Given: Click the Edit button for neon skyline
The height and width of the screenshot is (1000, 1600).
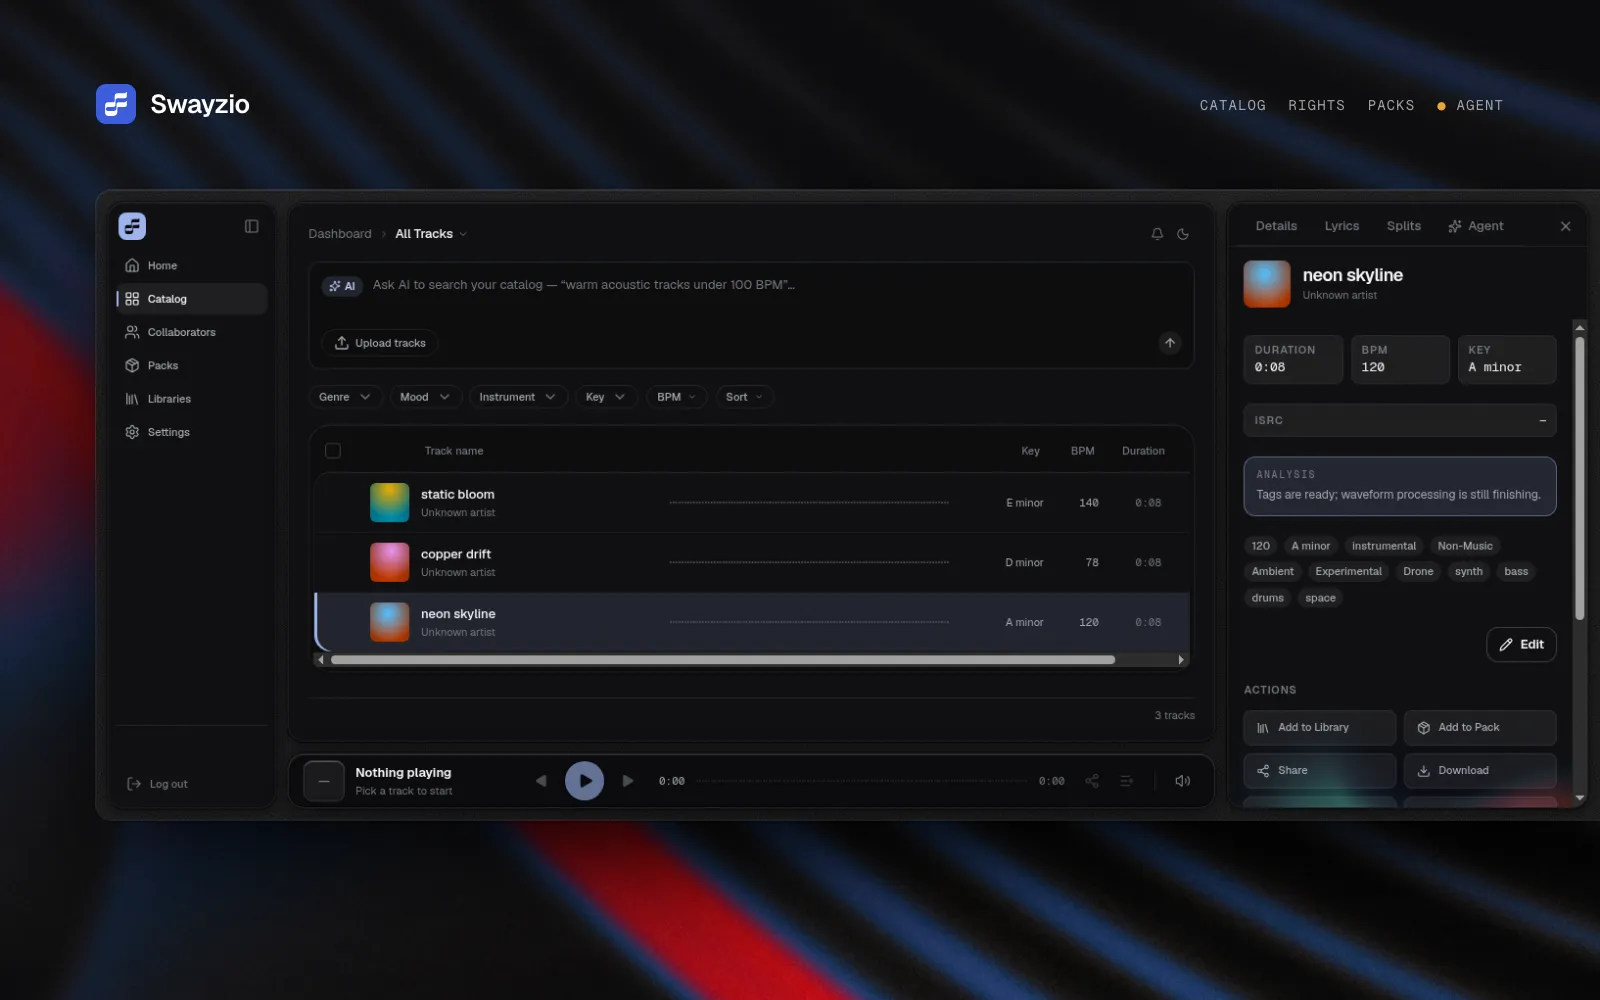Looking at the screenshot, I should point(1521,645).
